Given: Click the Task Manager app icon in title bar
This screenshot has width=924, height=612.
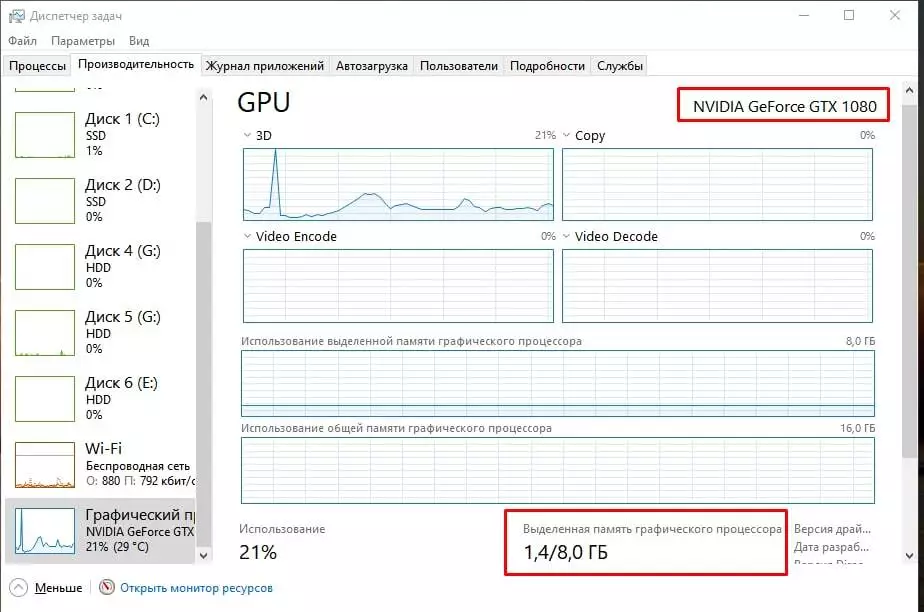Looking at the screenshot, I should [16, 16].
